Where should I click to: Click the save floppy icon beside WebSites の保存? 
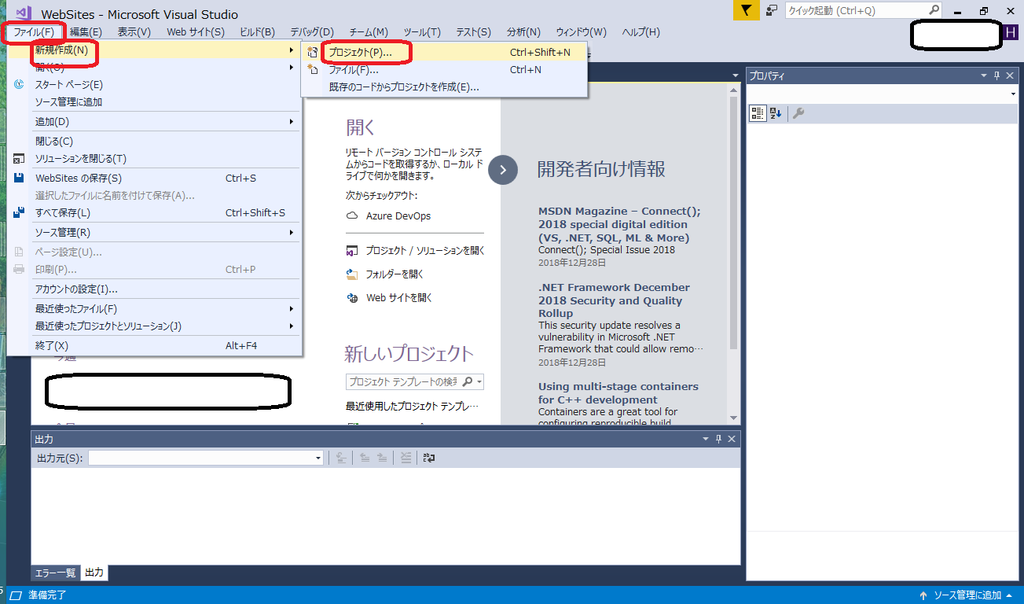(19, 178)
